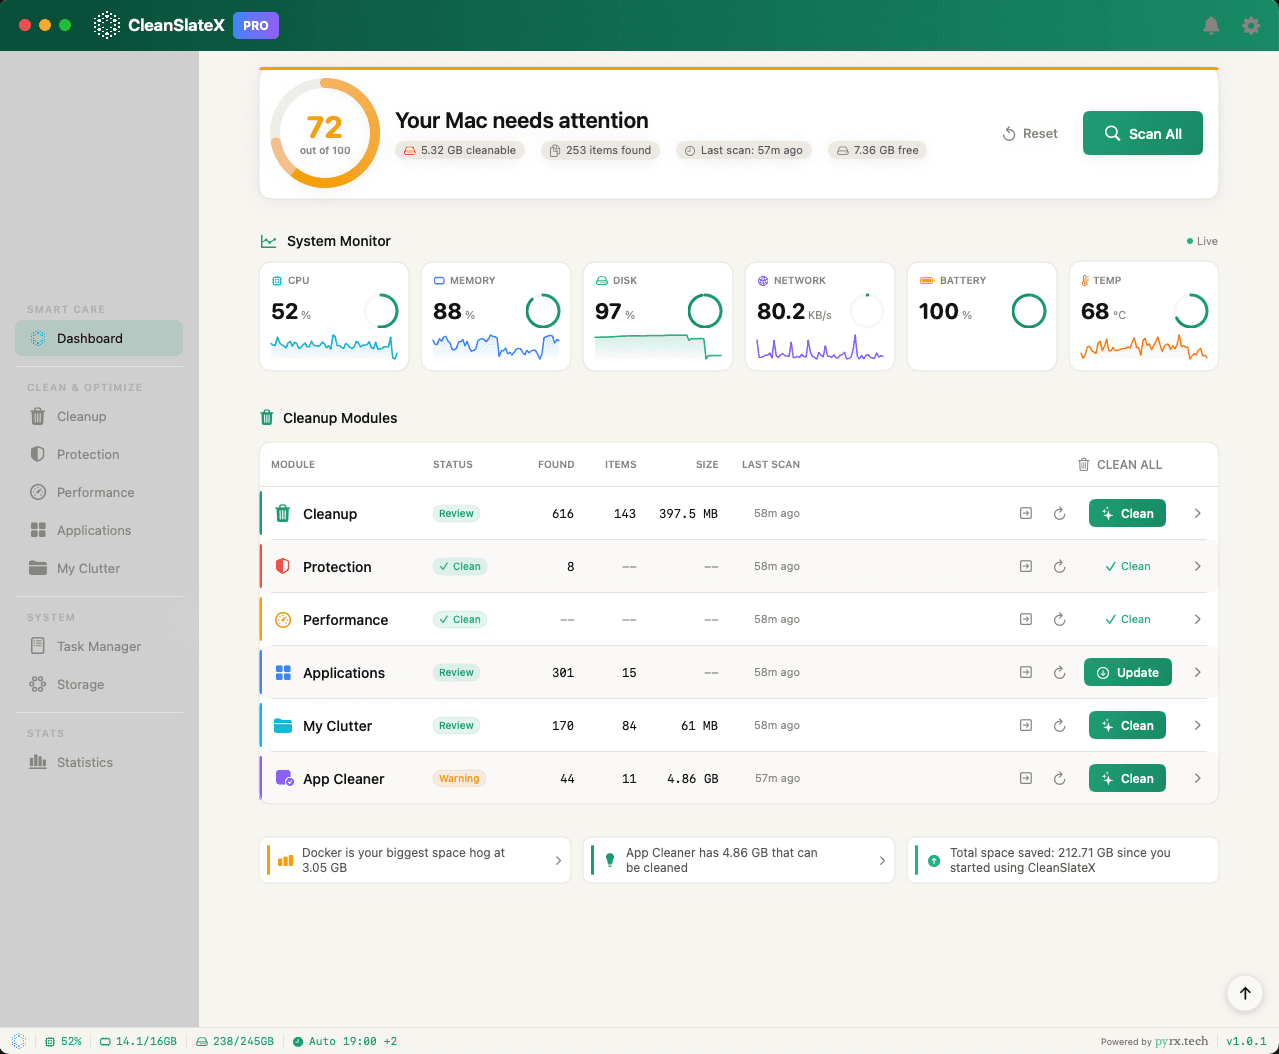
Task: Open Storage in sidebar
Action: [99, 684]
